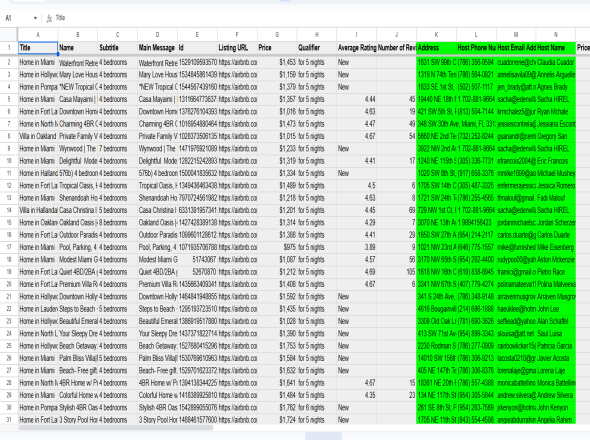Select the column G header
The height and width of the screenshot is (440, 590).
pos(277,35)
